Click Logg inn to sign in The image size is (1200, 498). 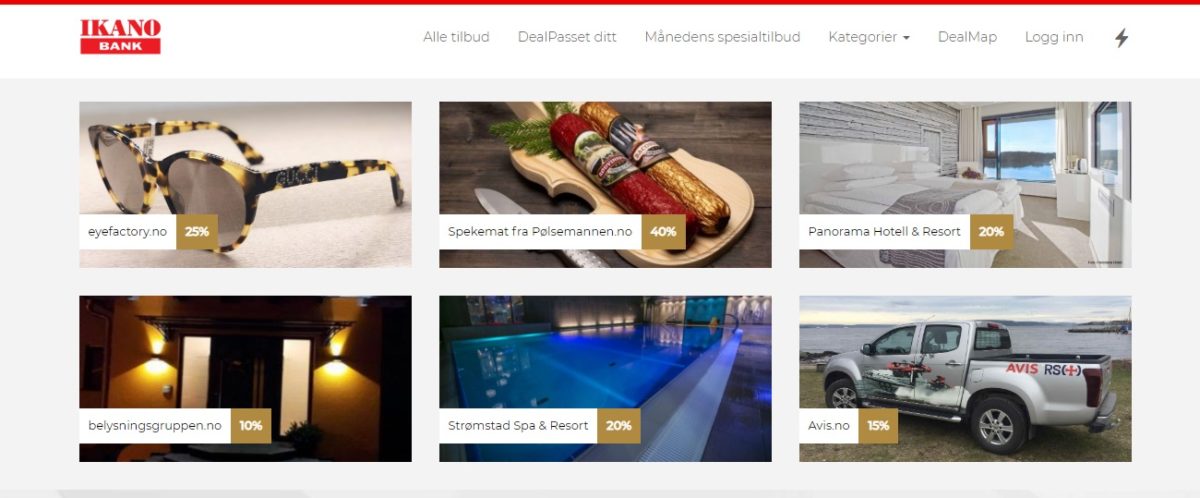tap(1054, 37)
